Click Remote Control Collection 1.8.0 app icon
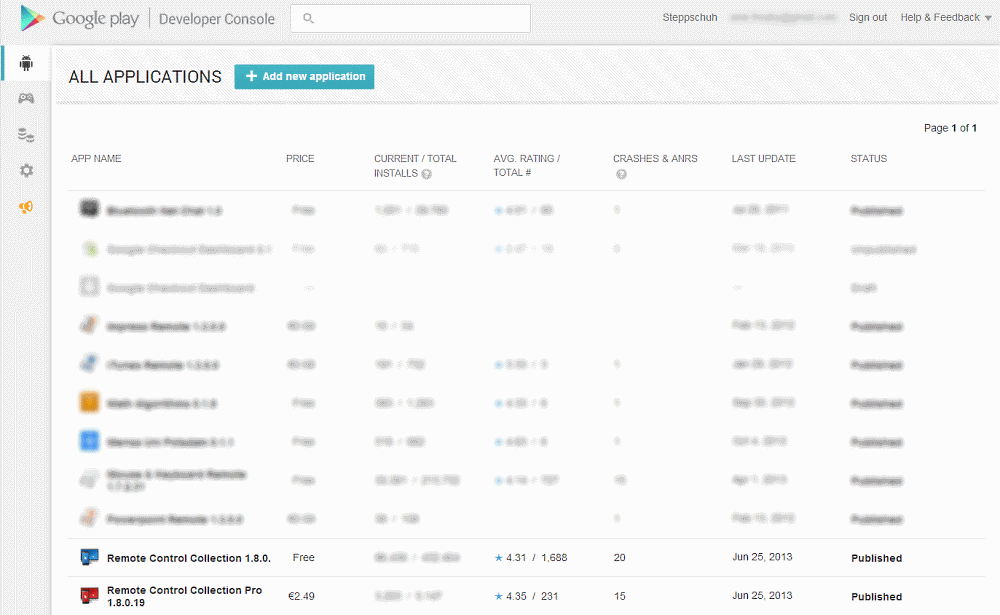The width and height of the screenshot is (1000, 615). [x=89, y=557]
